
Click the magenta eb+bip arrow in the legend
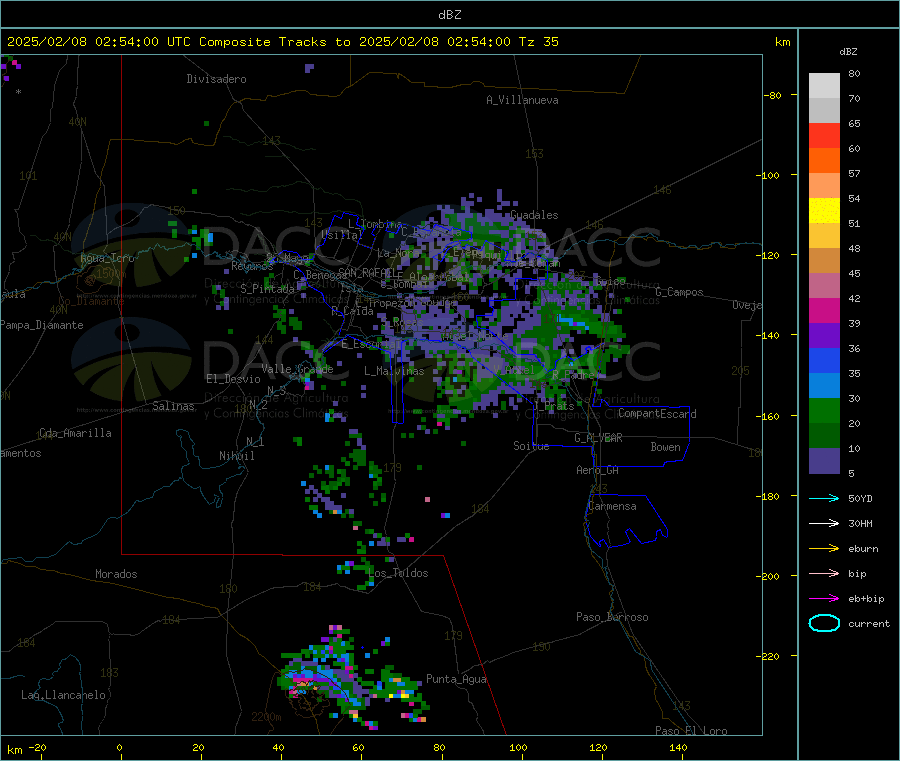click(x=824, y=599)
